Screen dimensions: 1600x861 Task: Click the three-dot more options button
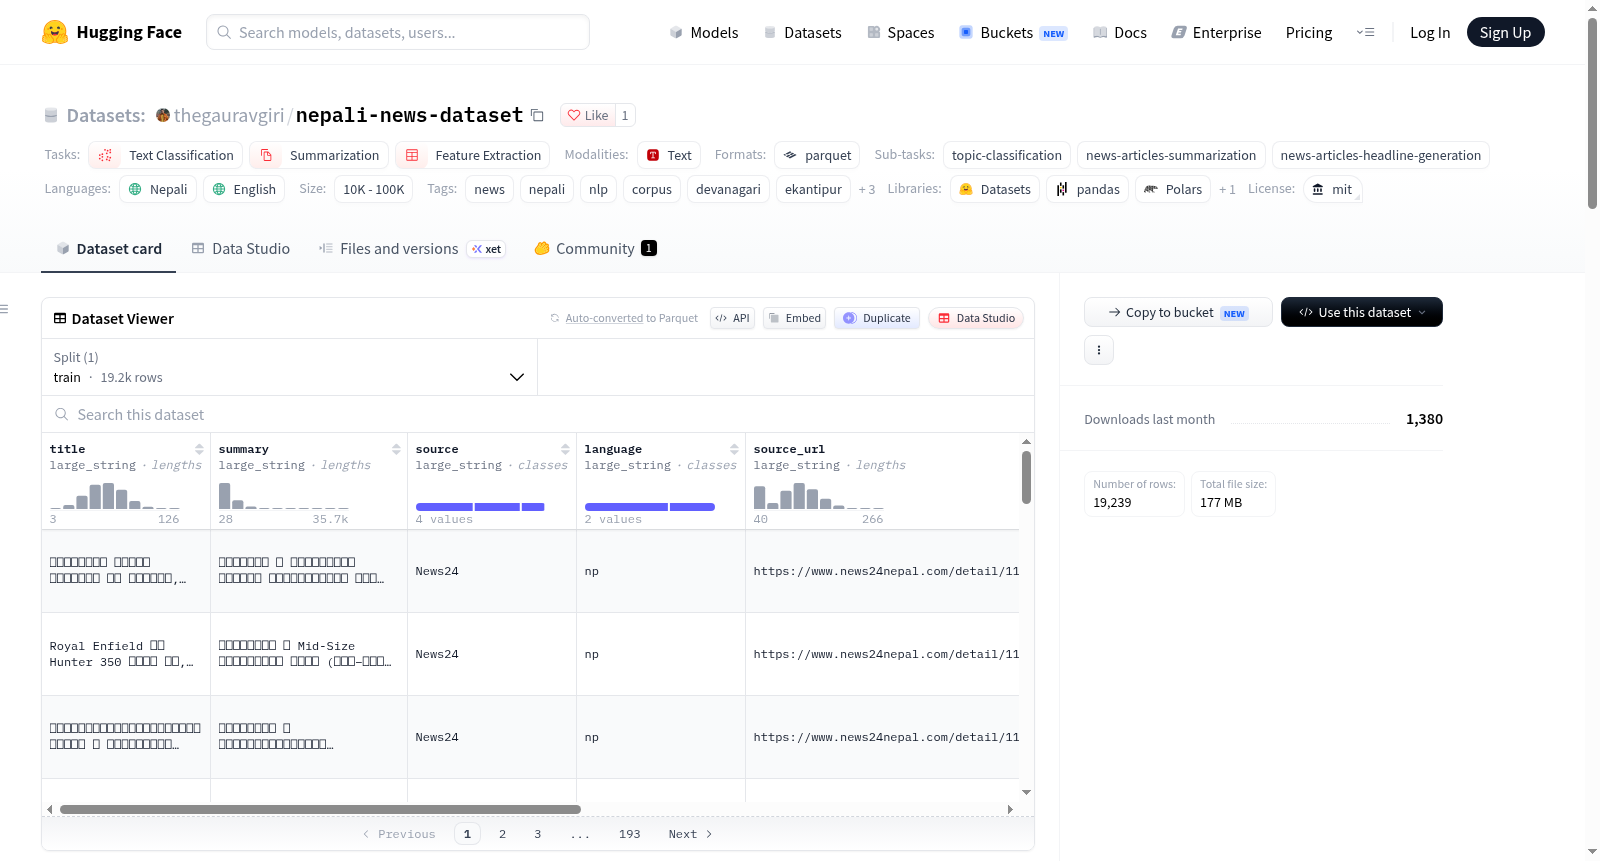tap(1099, 350)
